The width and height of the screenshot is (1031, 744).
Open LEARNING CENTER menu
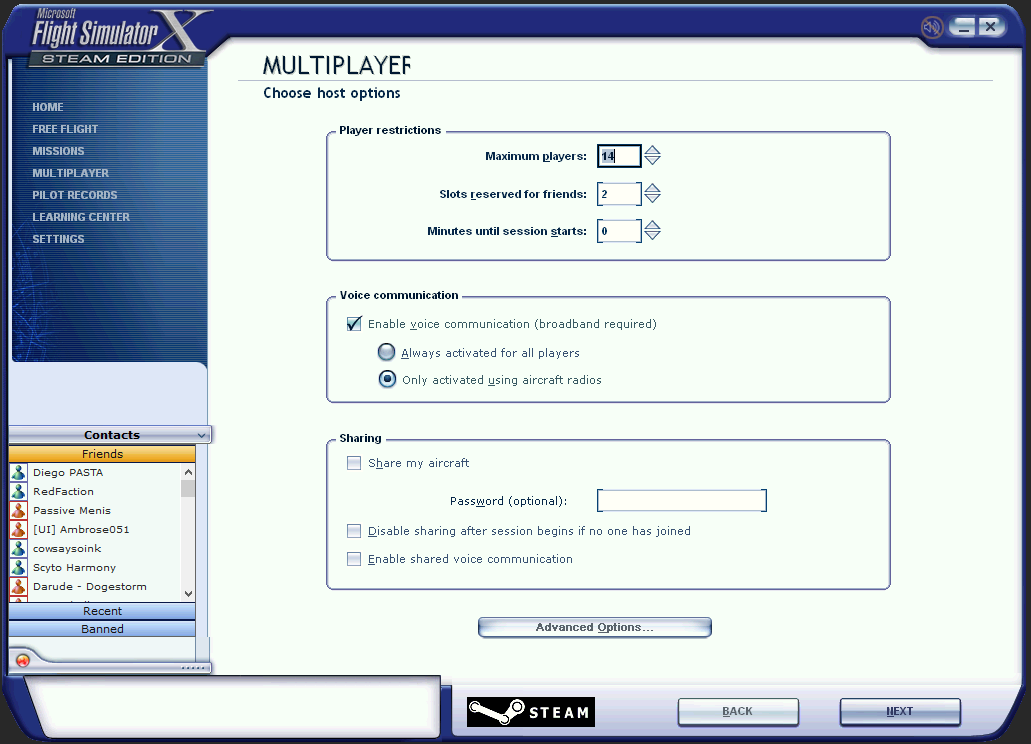point(81,217)
